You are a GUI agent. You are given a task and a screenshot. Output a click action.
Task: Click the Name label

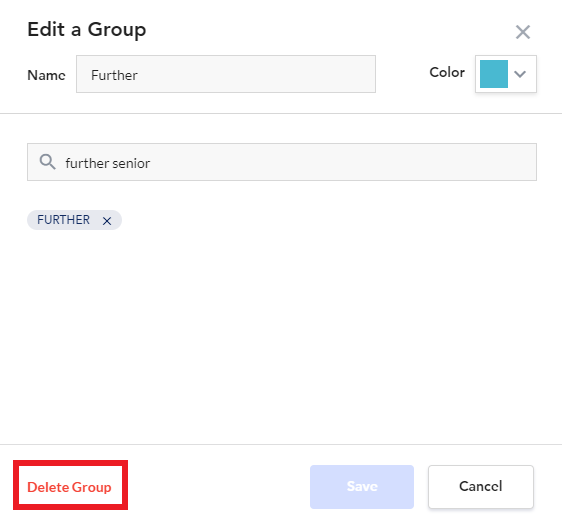(46, 75)
